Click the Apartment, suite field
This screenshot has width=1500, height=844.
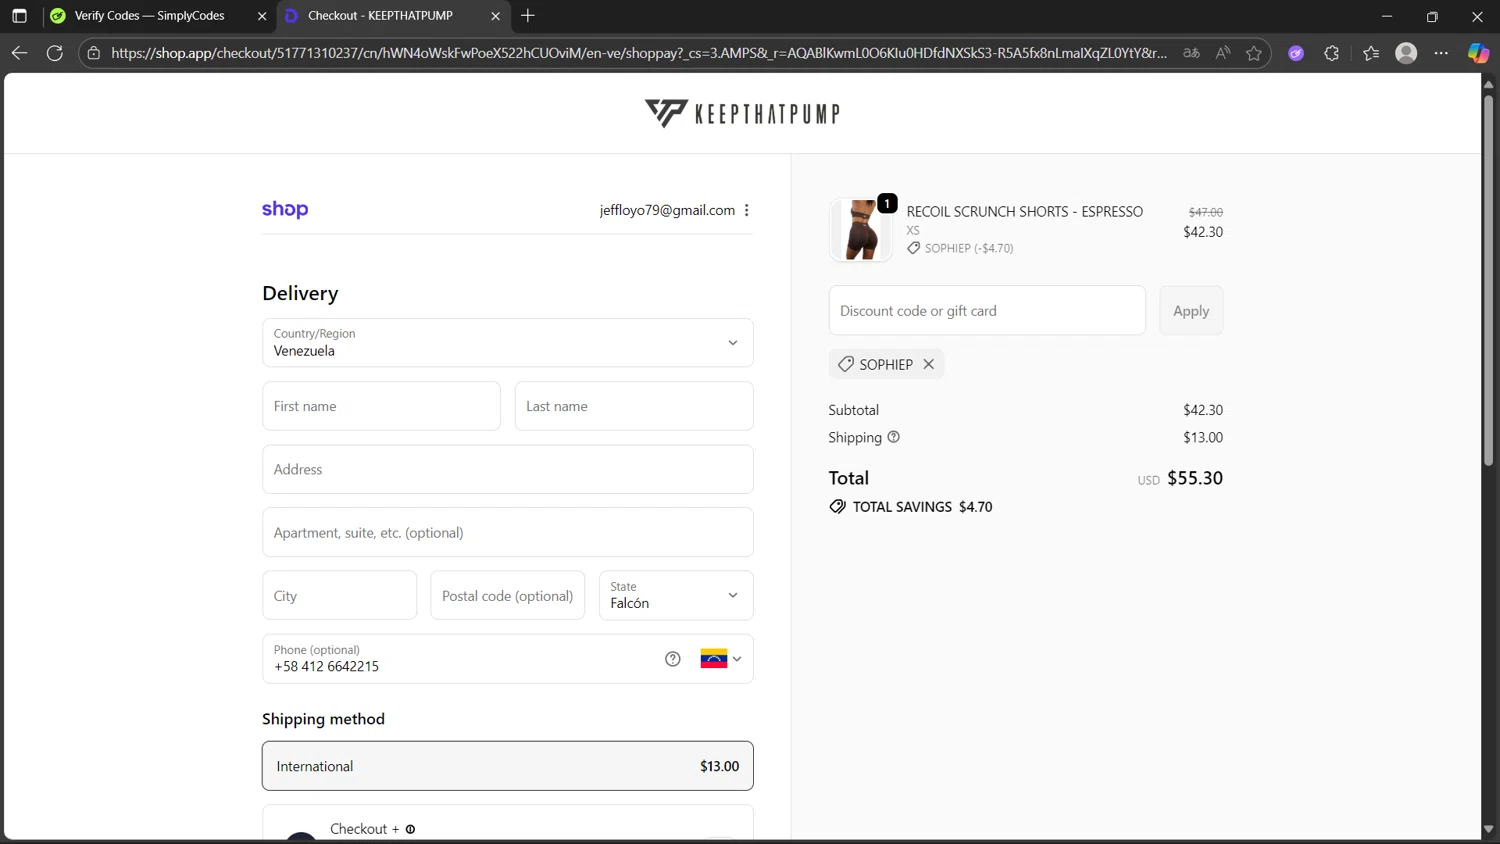click(507, 532)
